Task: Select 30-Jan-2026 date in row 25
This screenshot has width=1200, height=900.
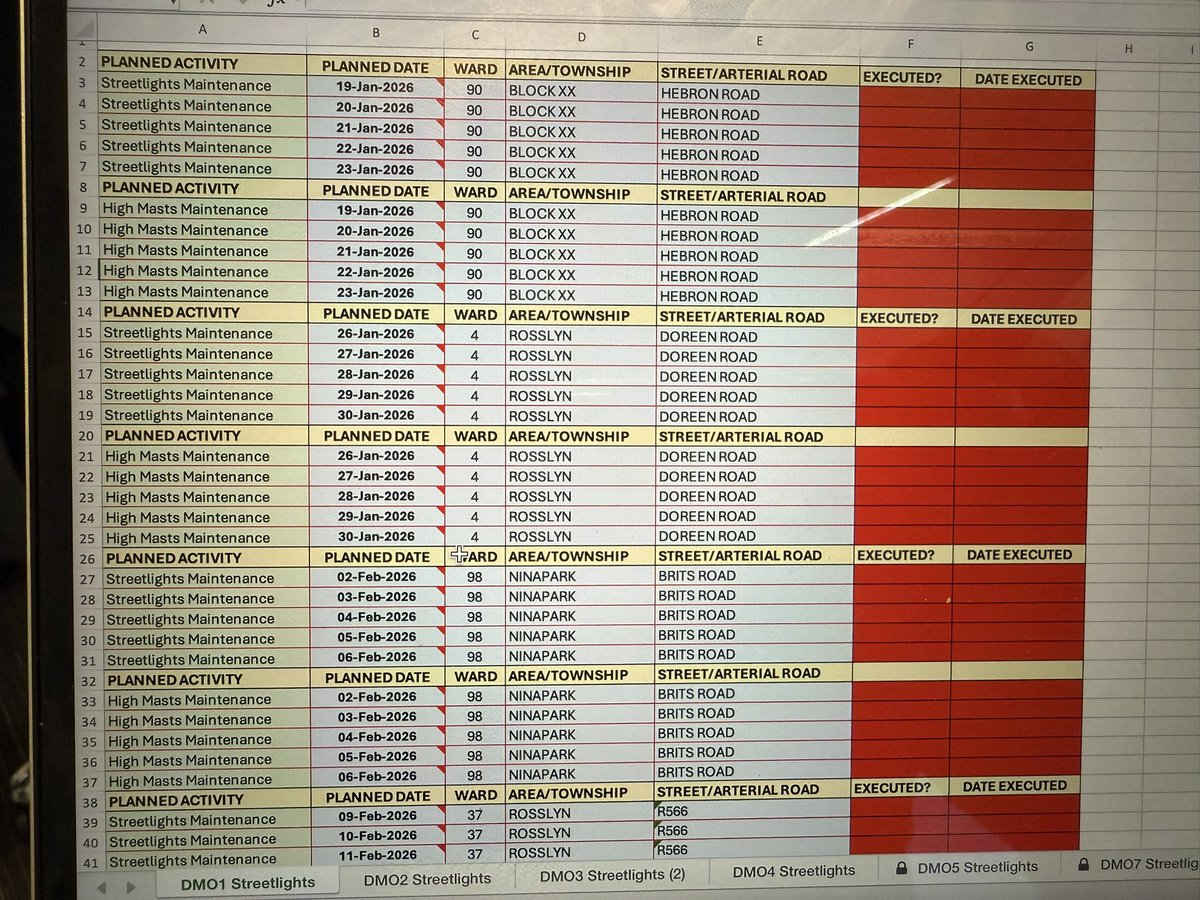Action: coord(379,537)
